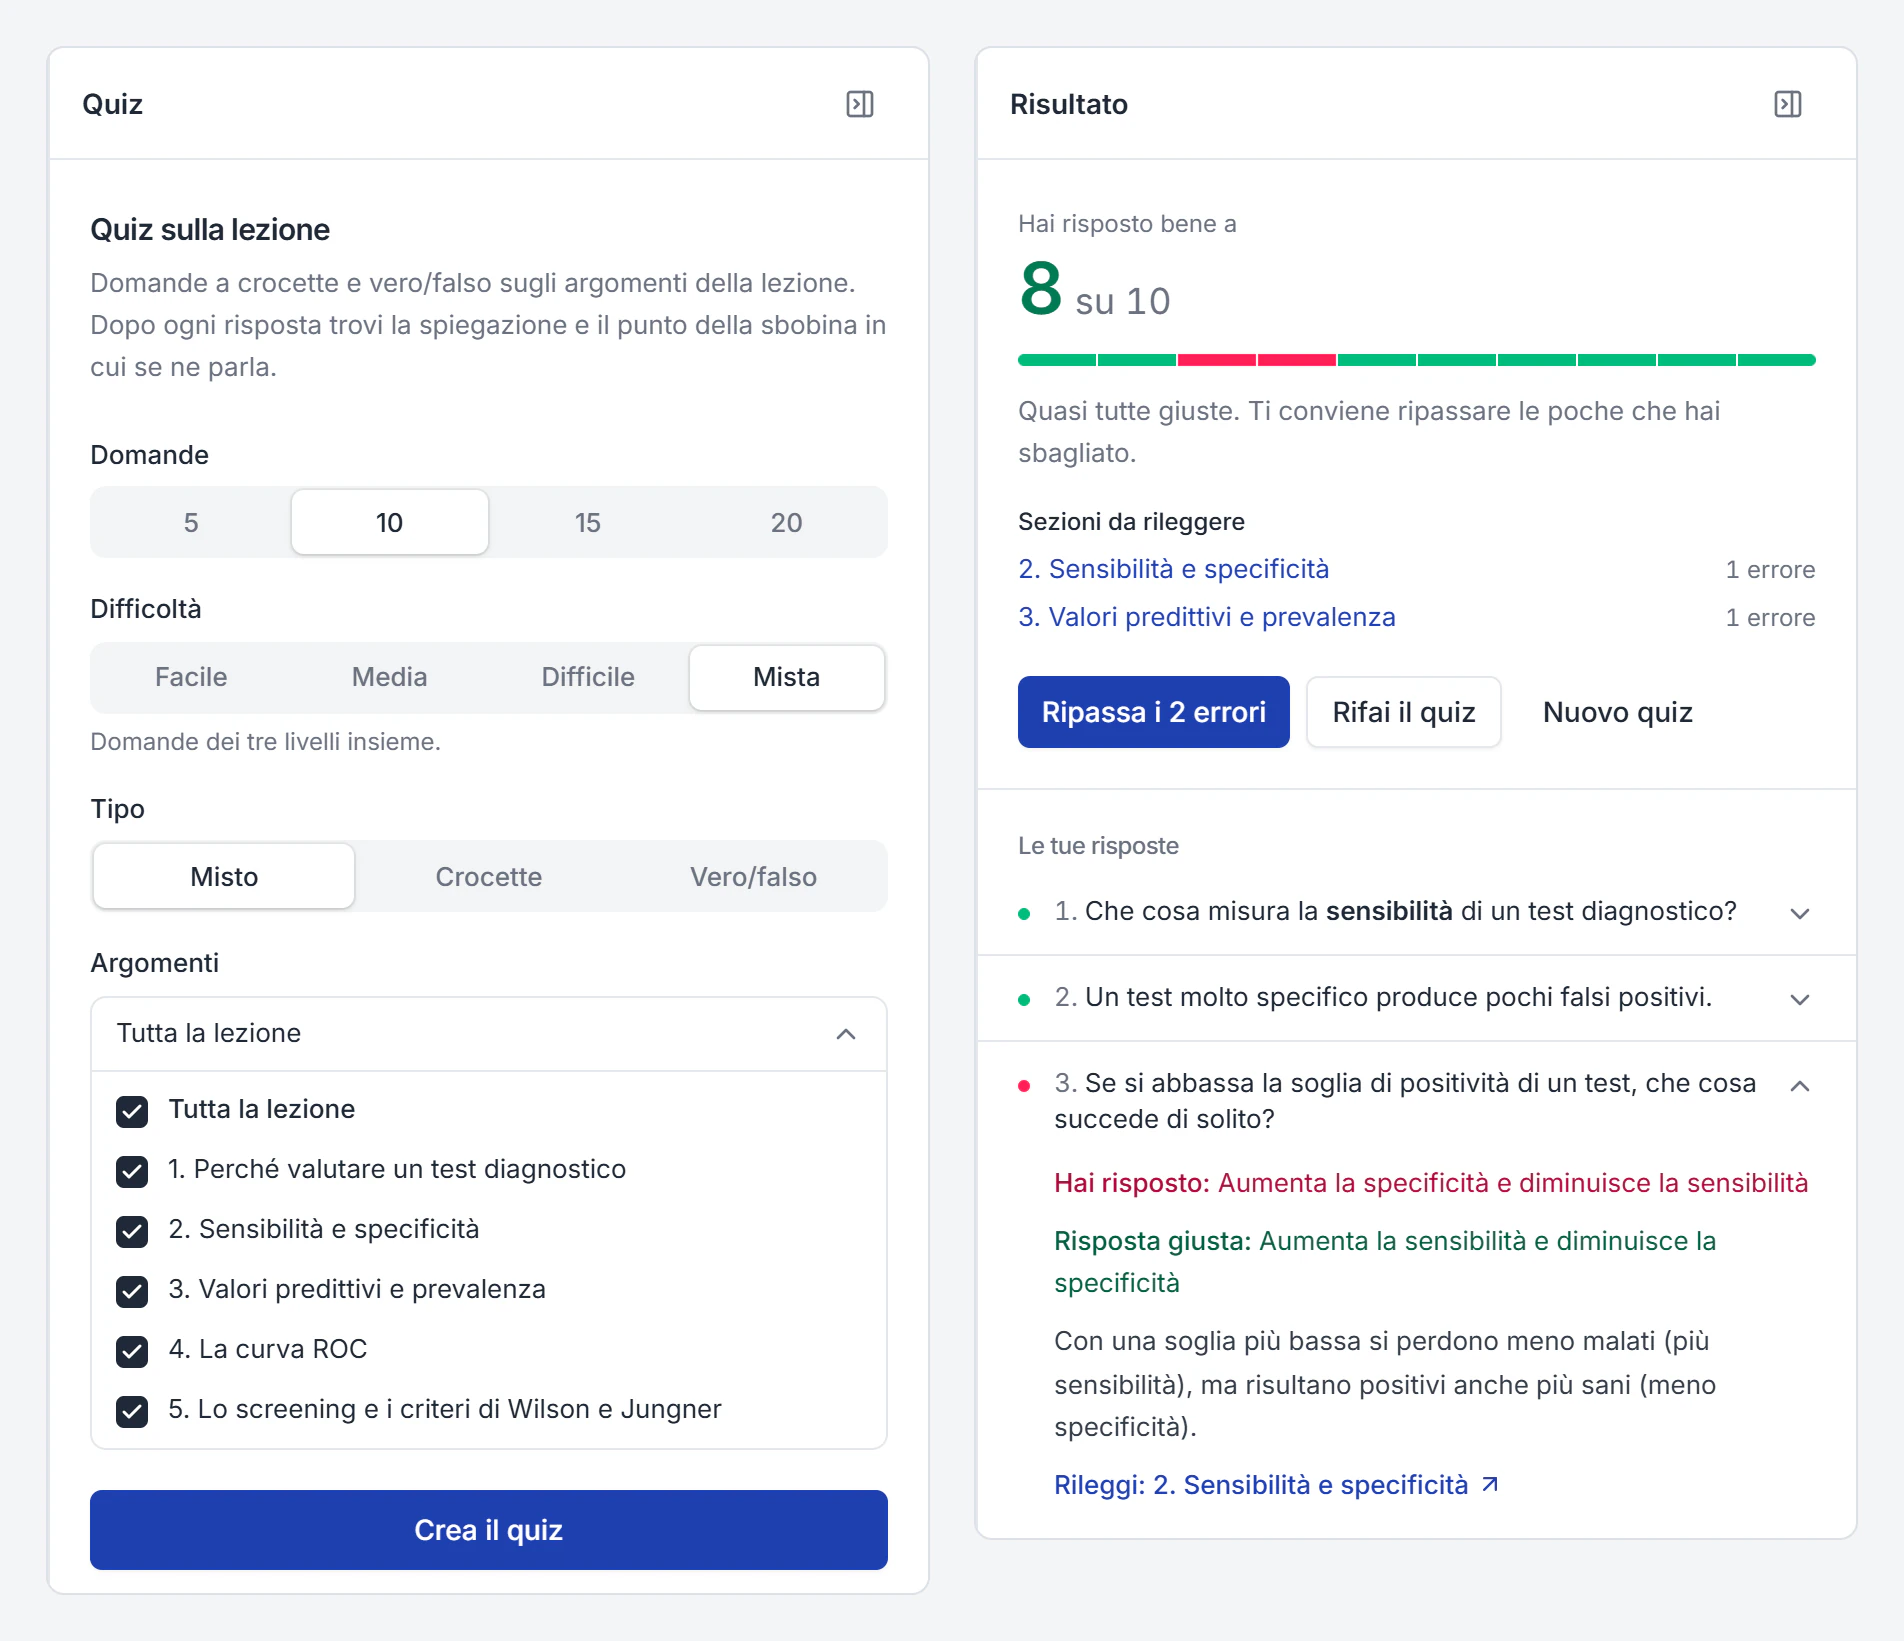Collapse the Risultato panel using sidebar icon
The height and width of the screenshot is (1641, 1904).
coord(1788,104)
